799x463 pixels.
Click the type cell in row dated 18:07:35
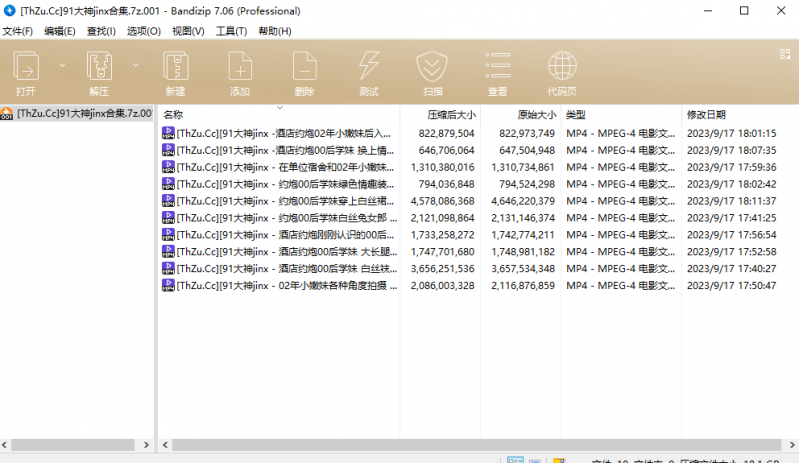tap(620, 150)
